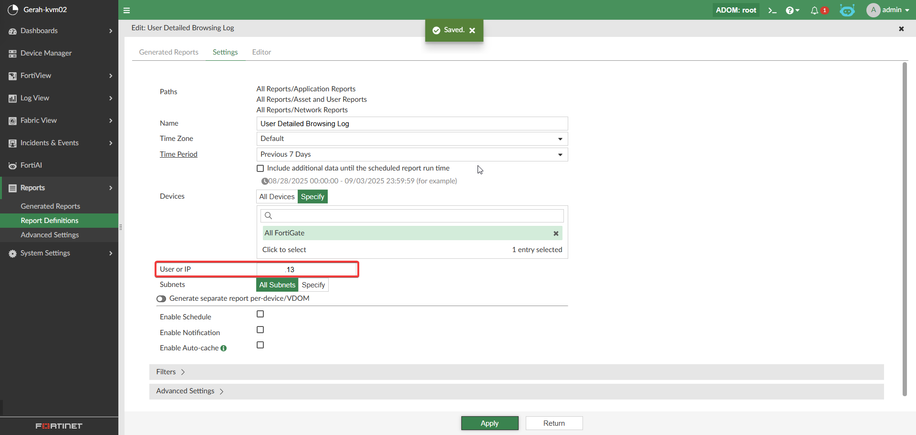916x435 pixels.
Task: Click the Reports sidebar icon
Action: [12, 188]
